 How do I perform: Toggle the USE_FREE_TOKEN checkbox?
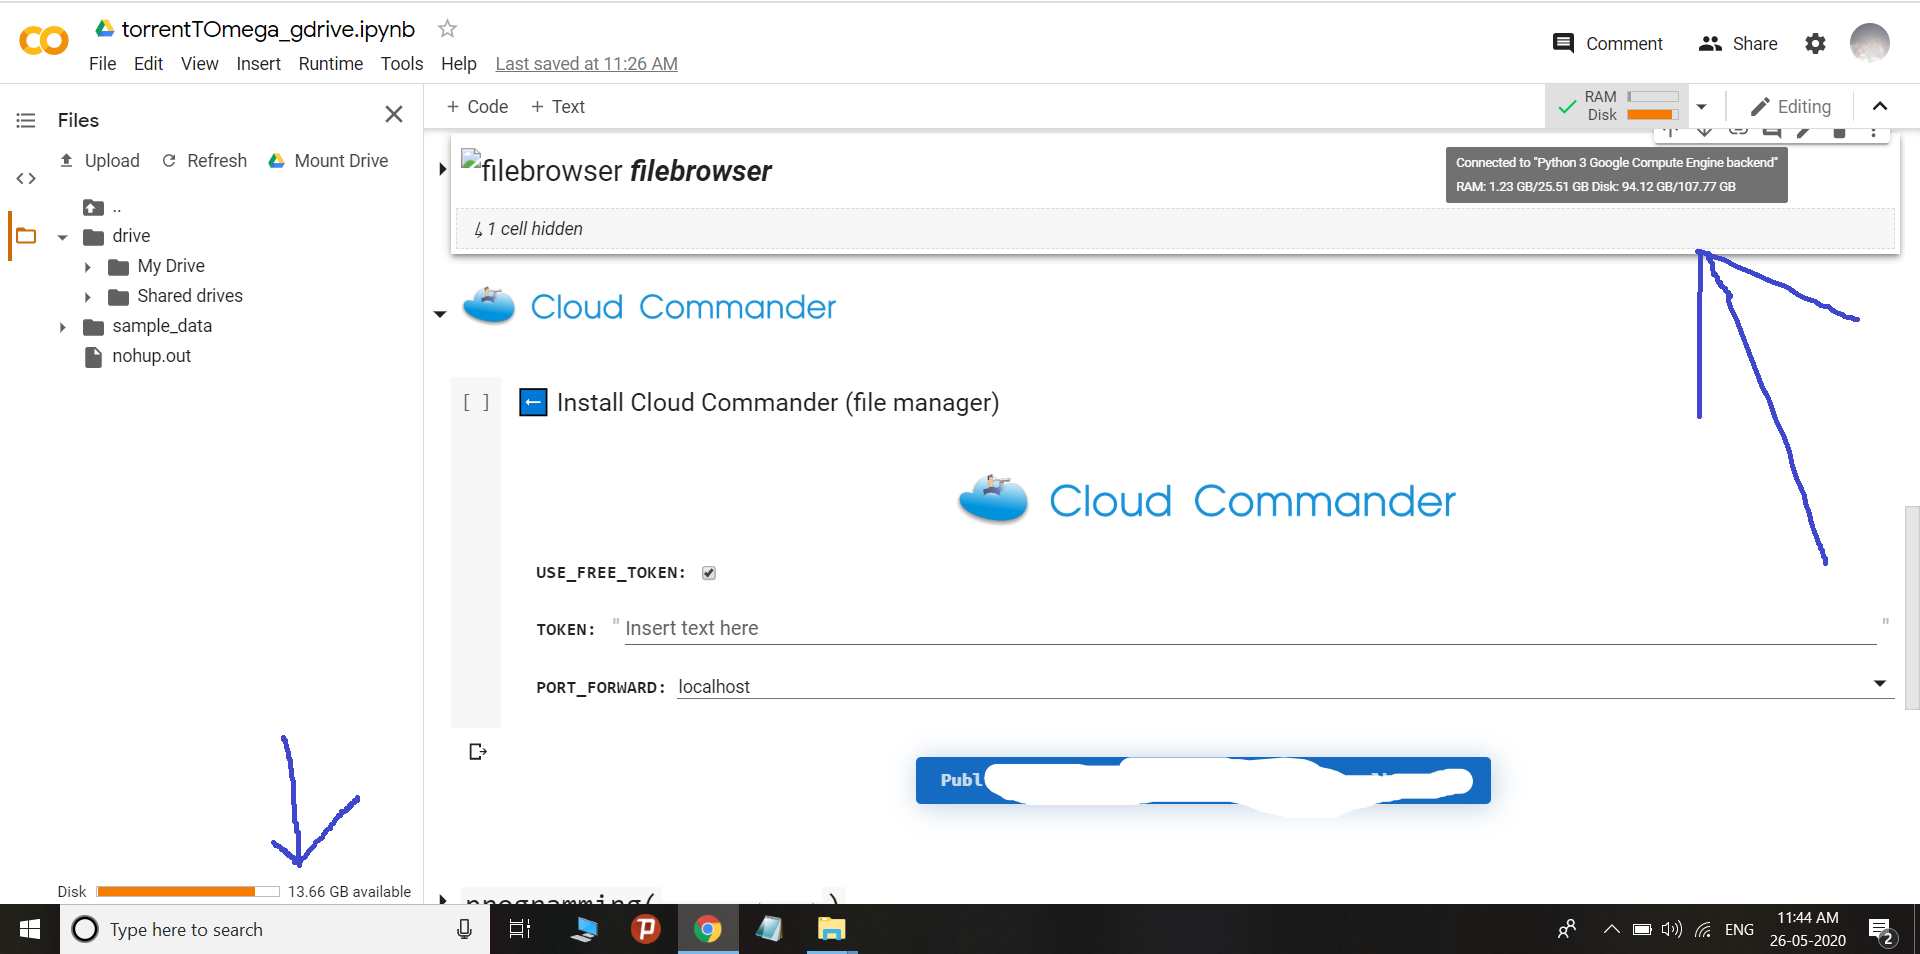(x=709, y=573)
